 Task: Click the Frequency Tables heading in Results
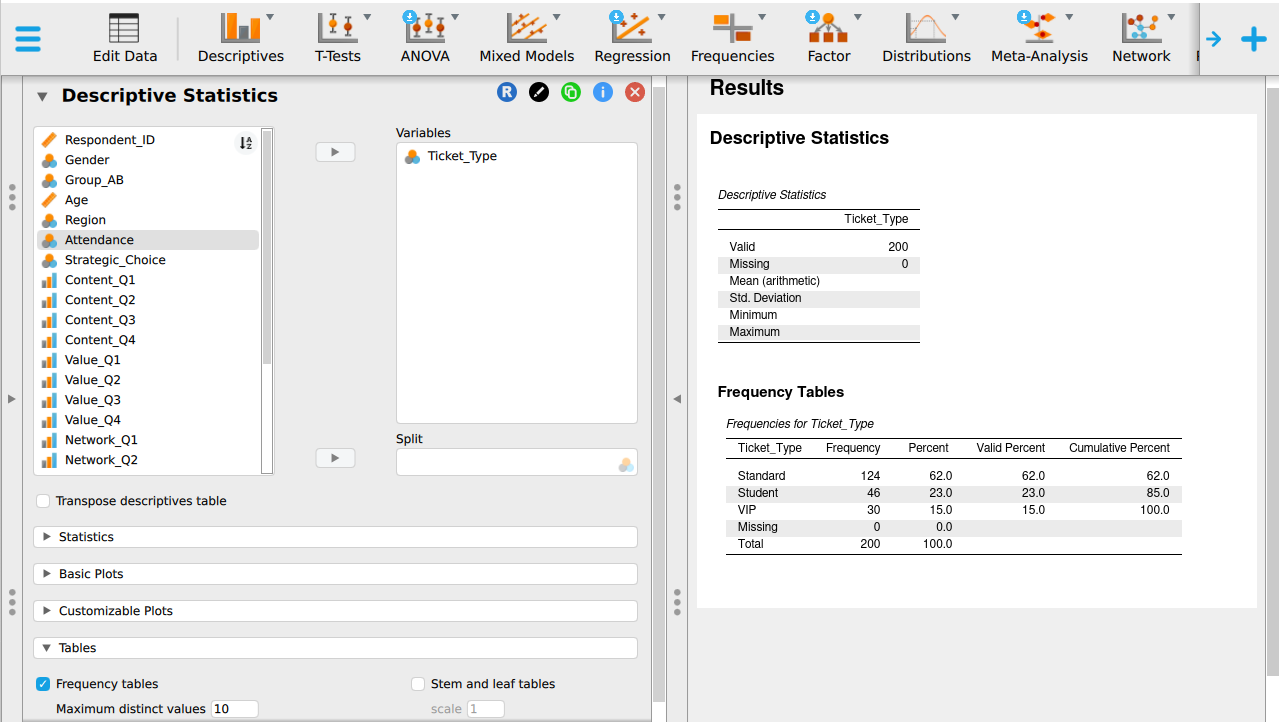(x=781, y=392)
